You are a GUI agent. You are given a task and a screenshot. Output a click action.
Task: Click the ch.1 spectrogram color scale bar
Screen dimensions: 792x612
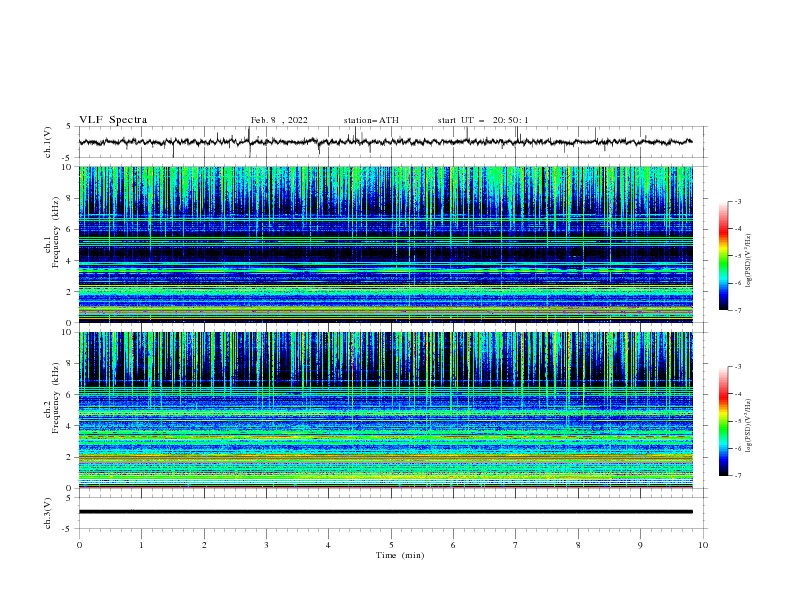[724, 256]
